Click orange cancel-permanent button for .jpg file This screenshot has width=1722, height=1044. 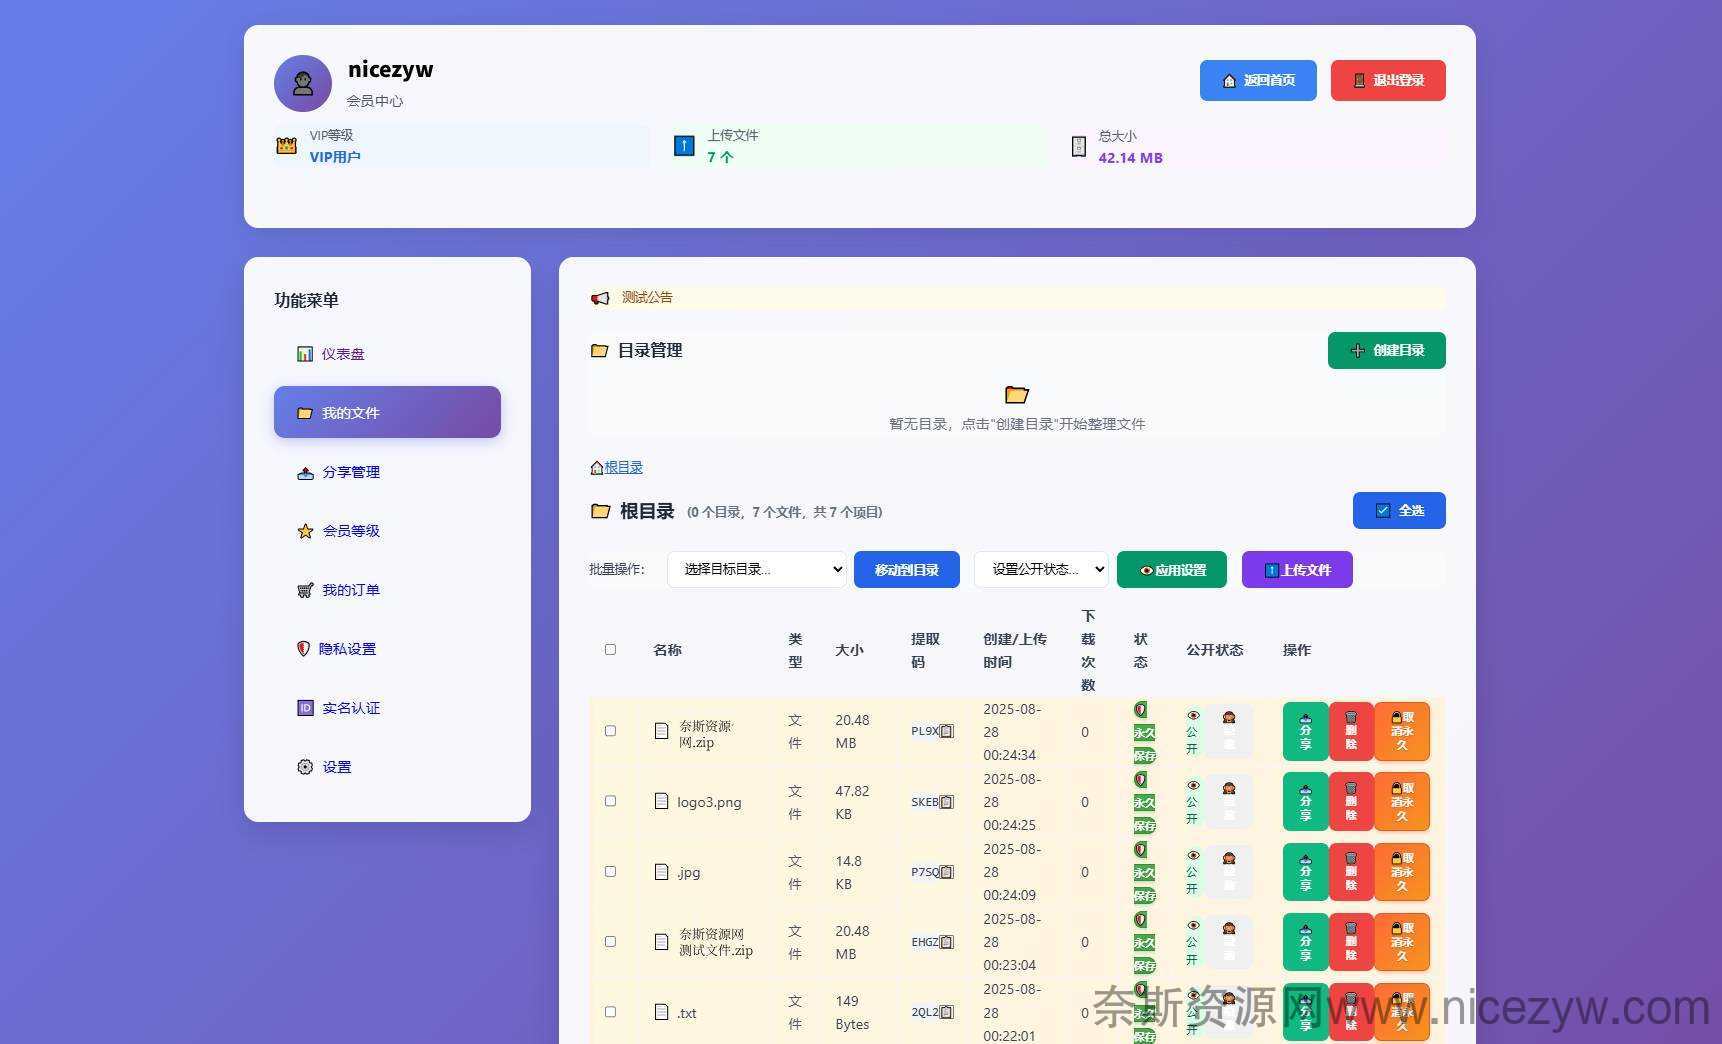click(x=1401, y=871)
